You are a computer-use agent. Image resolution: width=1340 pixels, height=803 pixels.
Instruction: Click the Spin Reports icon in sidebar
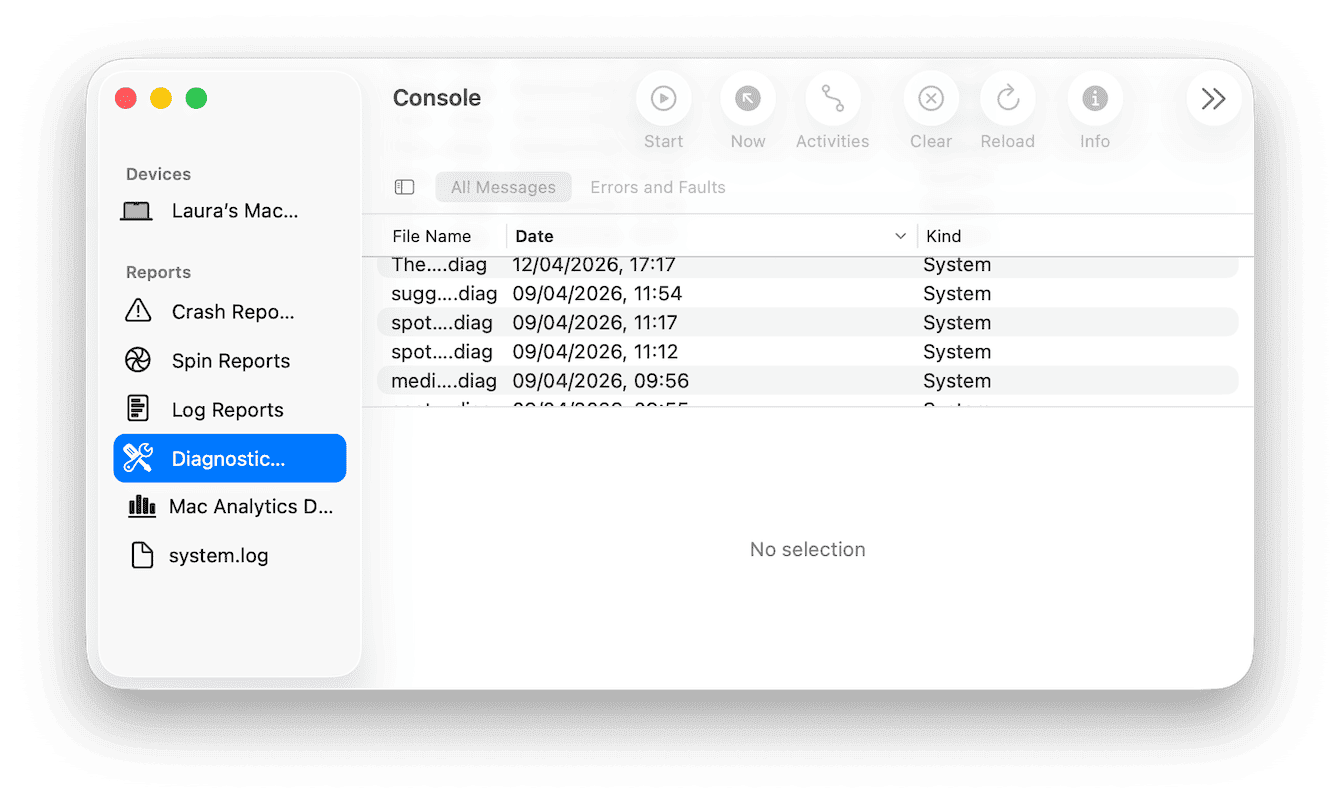[x=137, y=360]
